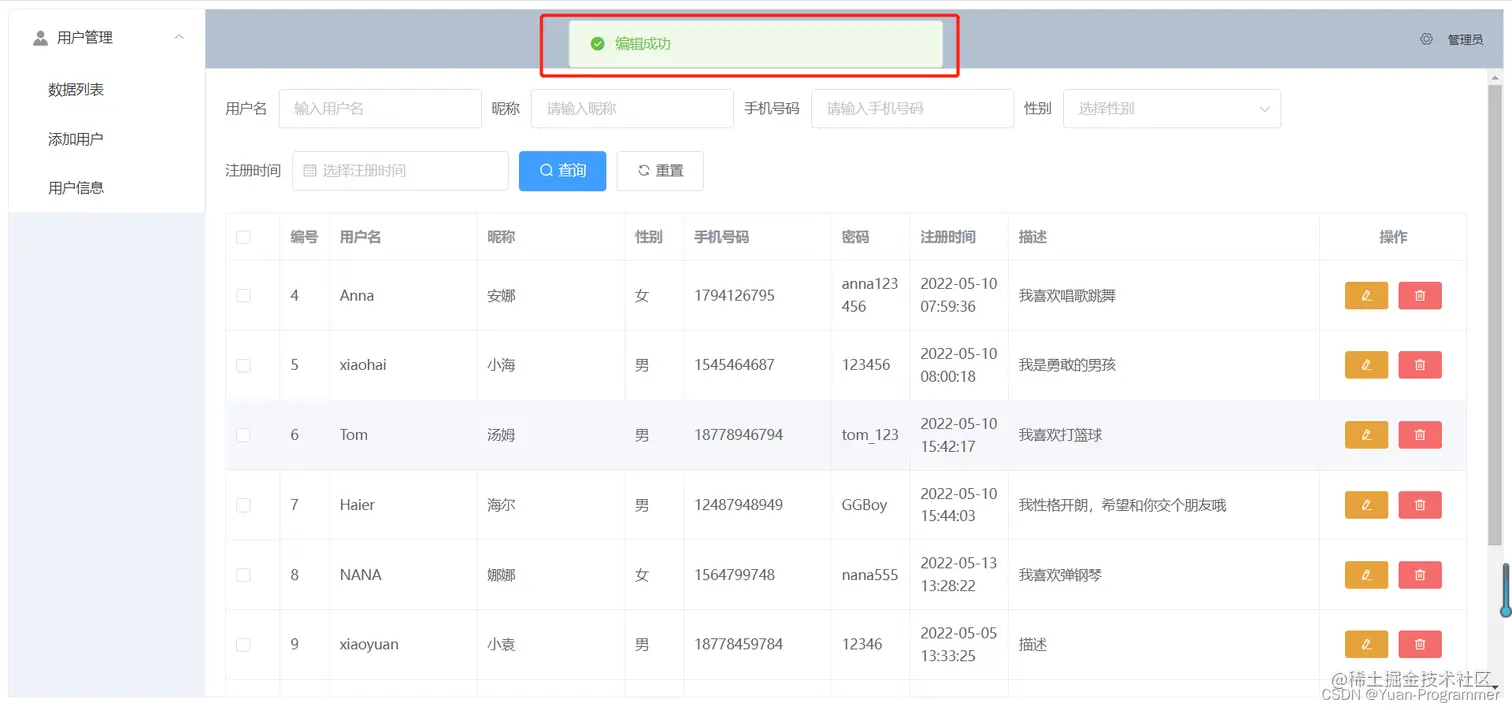Select the username cell xiaohai
The height and width of the screenshot is (710, 1512).
(363, 365)
